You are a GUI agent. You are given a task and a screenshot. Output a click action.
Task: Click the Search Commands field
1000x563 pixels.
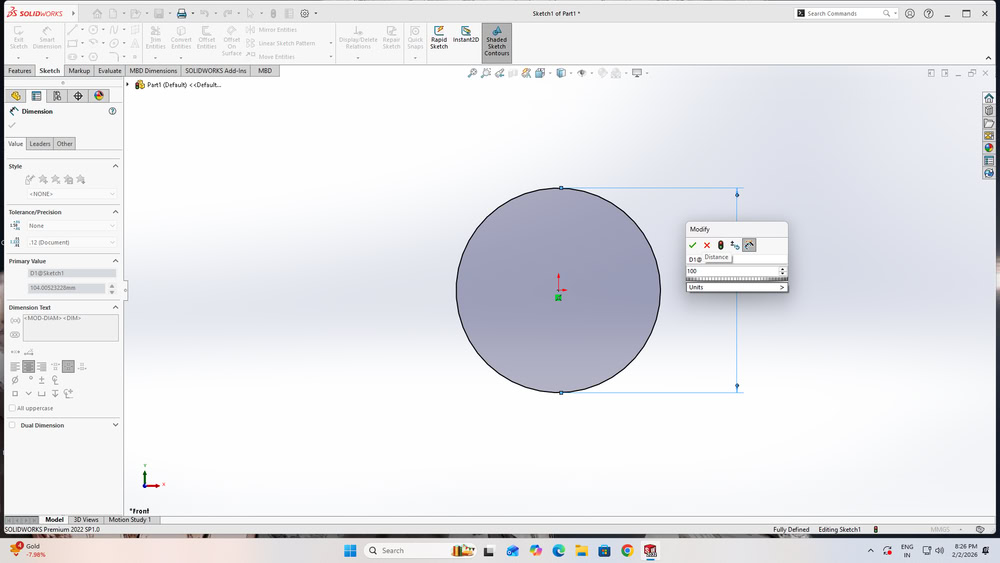pos(844,13)
